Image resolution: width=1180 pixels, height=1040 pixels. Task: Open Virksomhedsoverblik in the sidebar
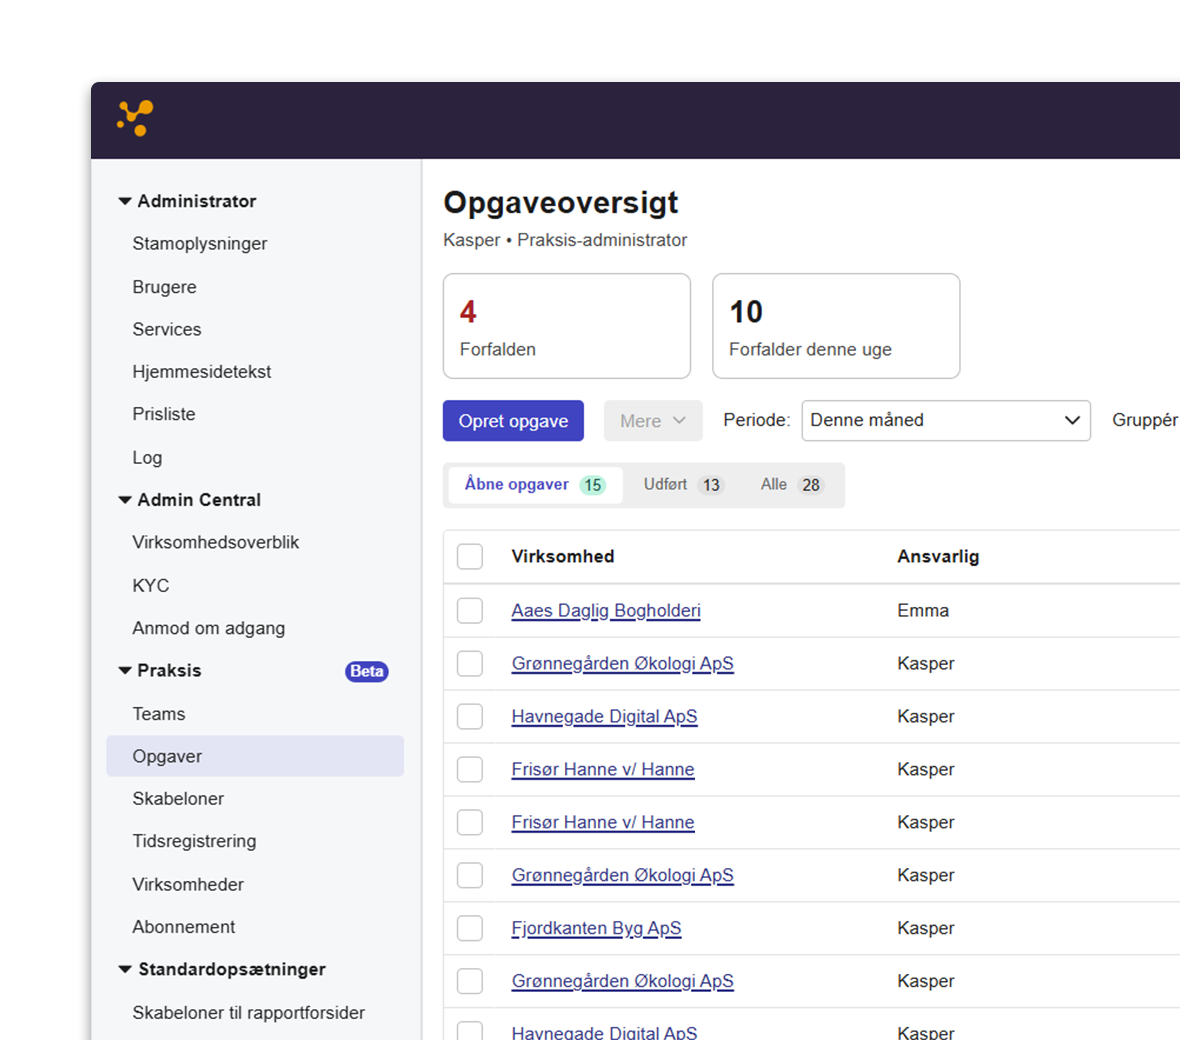pyautogui.click(x=215, y=543)
